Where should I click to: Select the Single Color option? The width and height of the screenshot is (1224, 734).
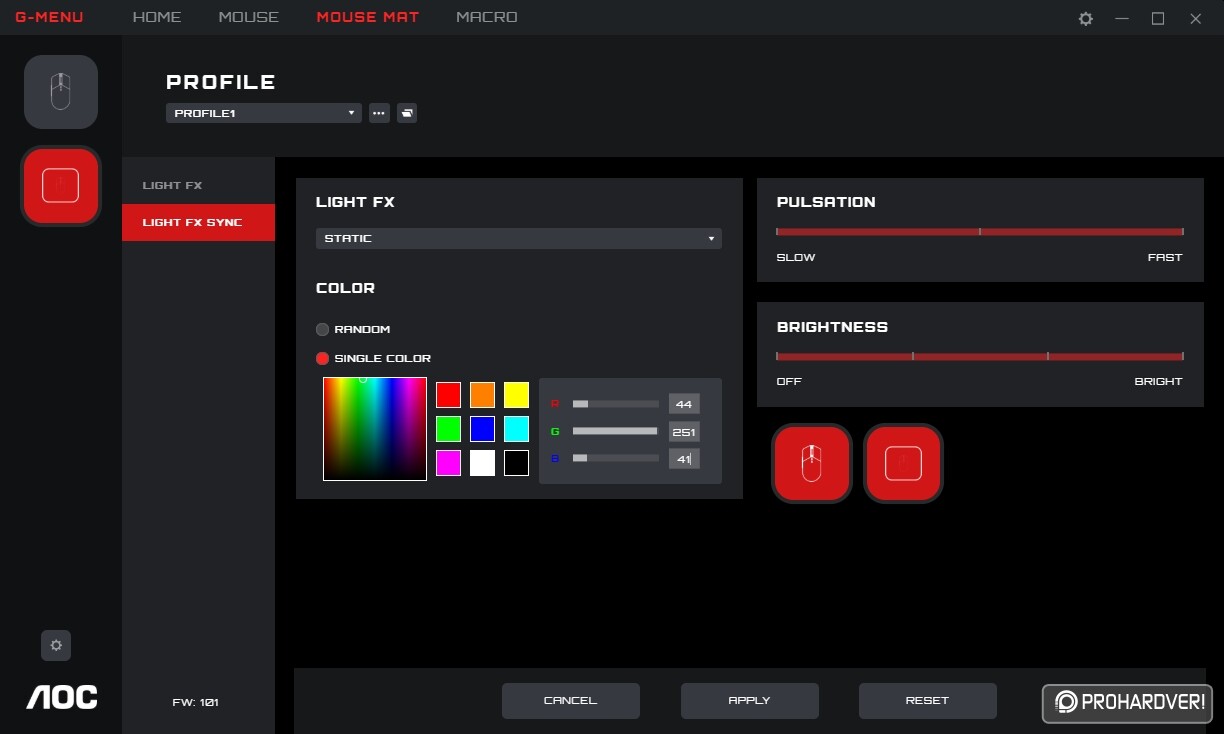tap(373, 358)
